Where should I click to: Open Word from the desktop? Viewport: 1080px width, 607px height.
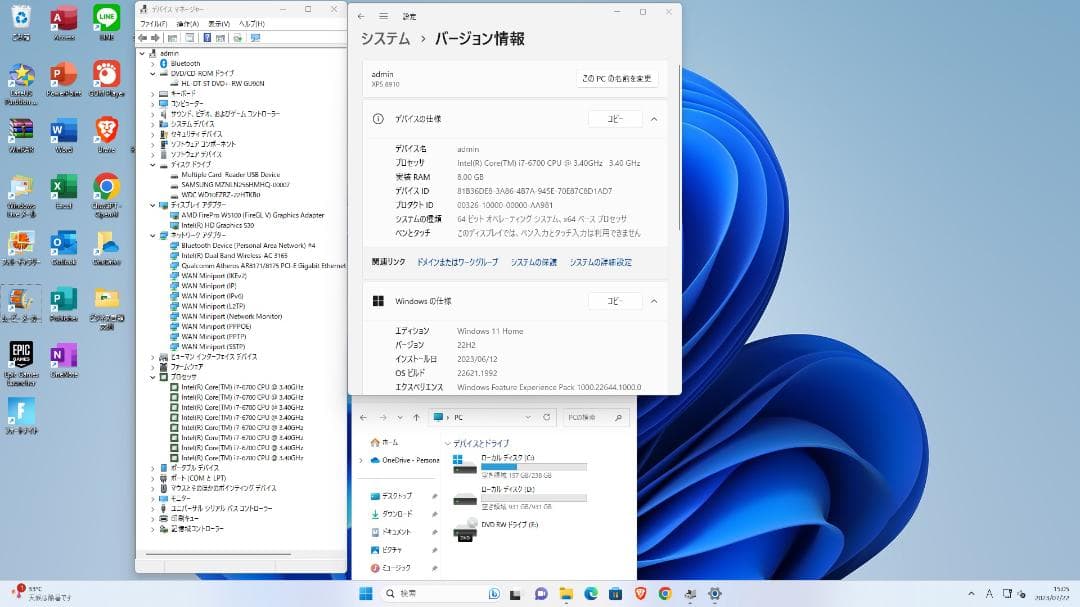[x=63, y=130]
